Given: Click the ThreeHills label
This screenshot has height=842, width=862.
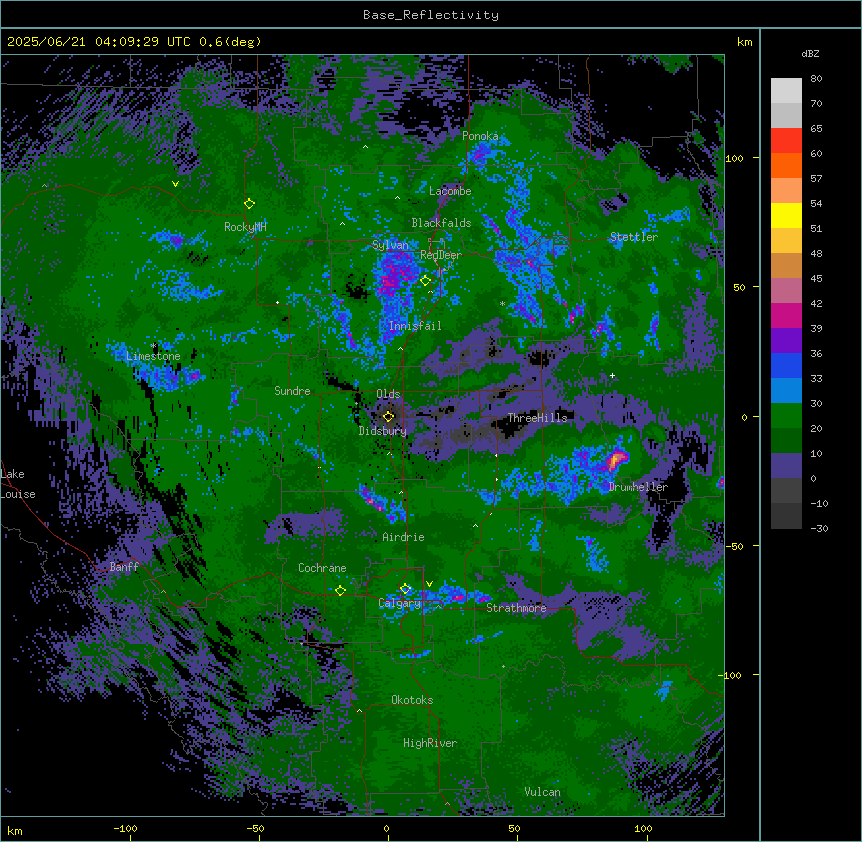Looking at the screenshot, I should pyautogui.click(x=537, y=418).
